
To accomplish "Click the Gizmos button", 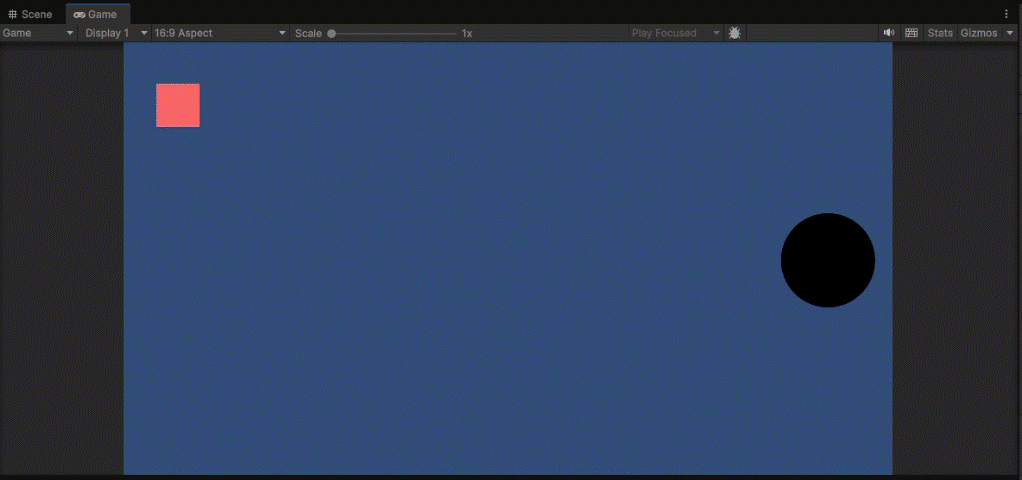I will pyautogui.click(x=979, y=33).
